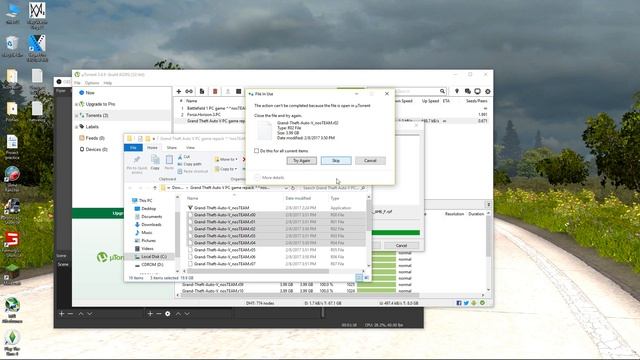Click the Stop Torrent square icon
The height and width of the screenshot is (360, 640).
pos(239,91)
